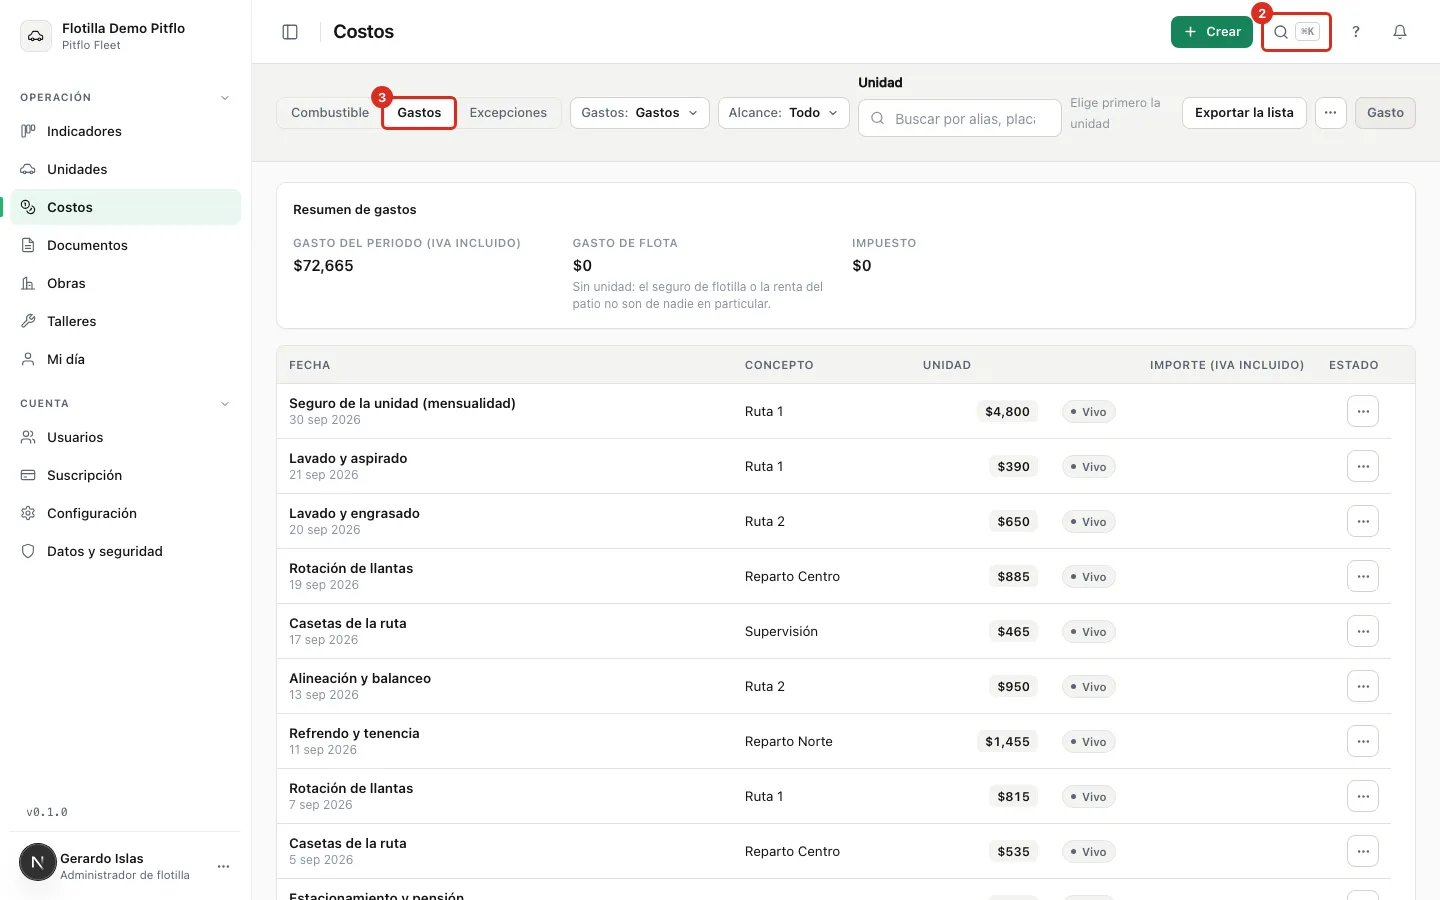Open the notifications bell
This screenshot has height=900, width=1440.
(1400, 32)
